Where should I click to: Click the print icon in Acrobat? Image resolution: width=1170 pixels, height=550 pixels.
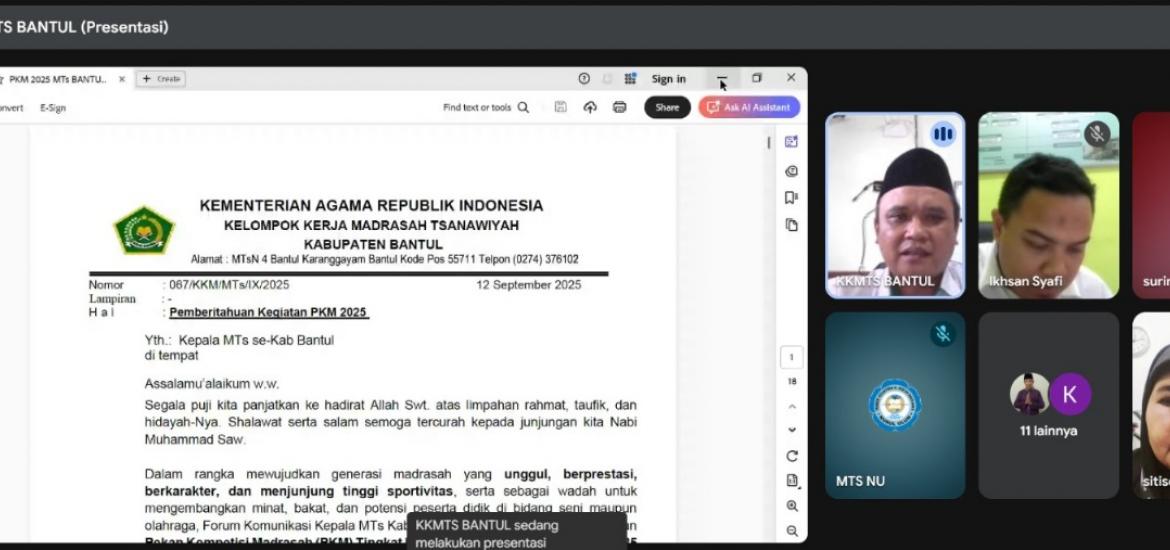pyautogui.click(x=619, y=107)
